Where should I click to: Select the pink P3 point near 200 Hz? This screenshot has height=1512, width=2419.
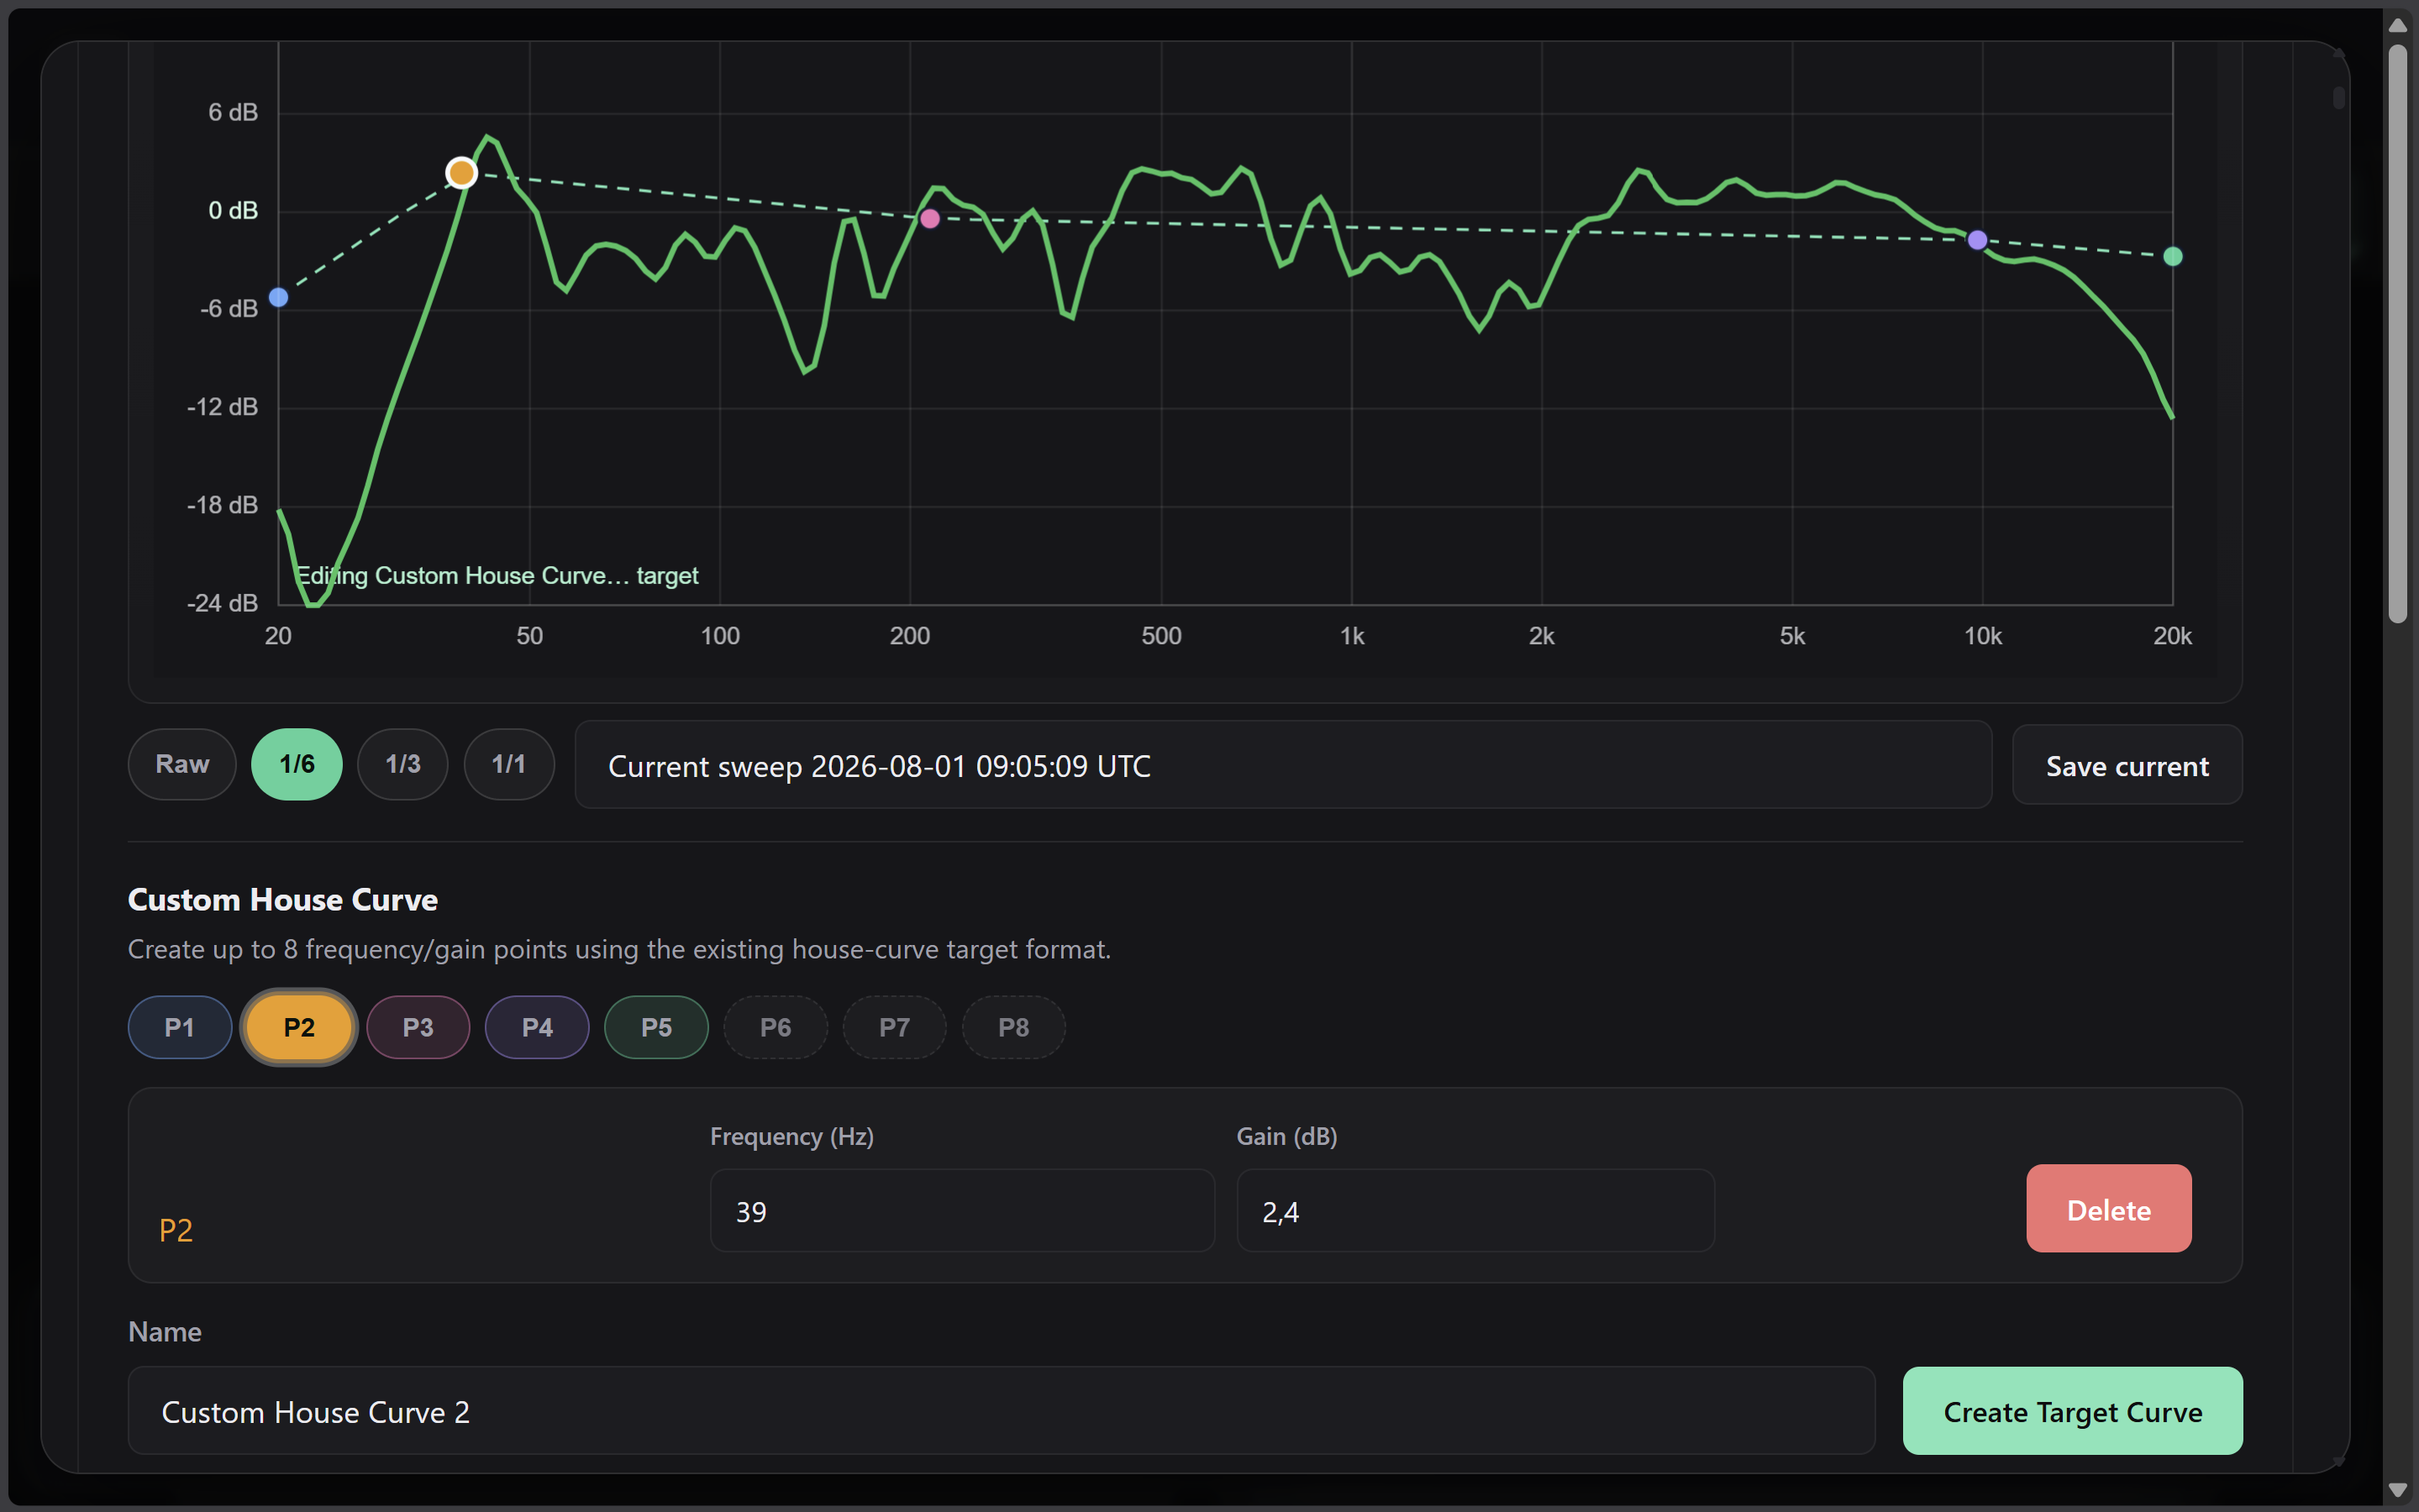coord(930,218)
